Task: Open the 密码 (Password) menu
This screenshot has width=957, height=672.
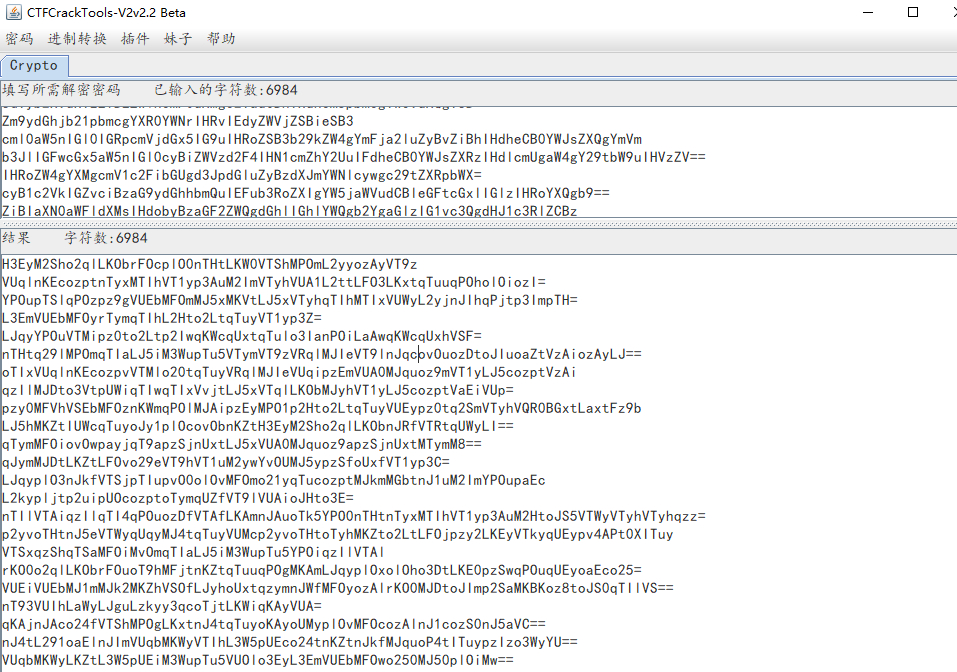Action: coord(20,40)
